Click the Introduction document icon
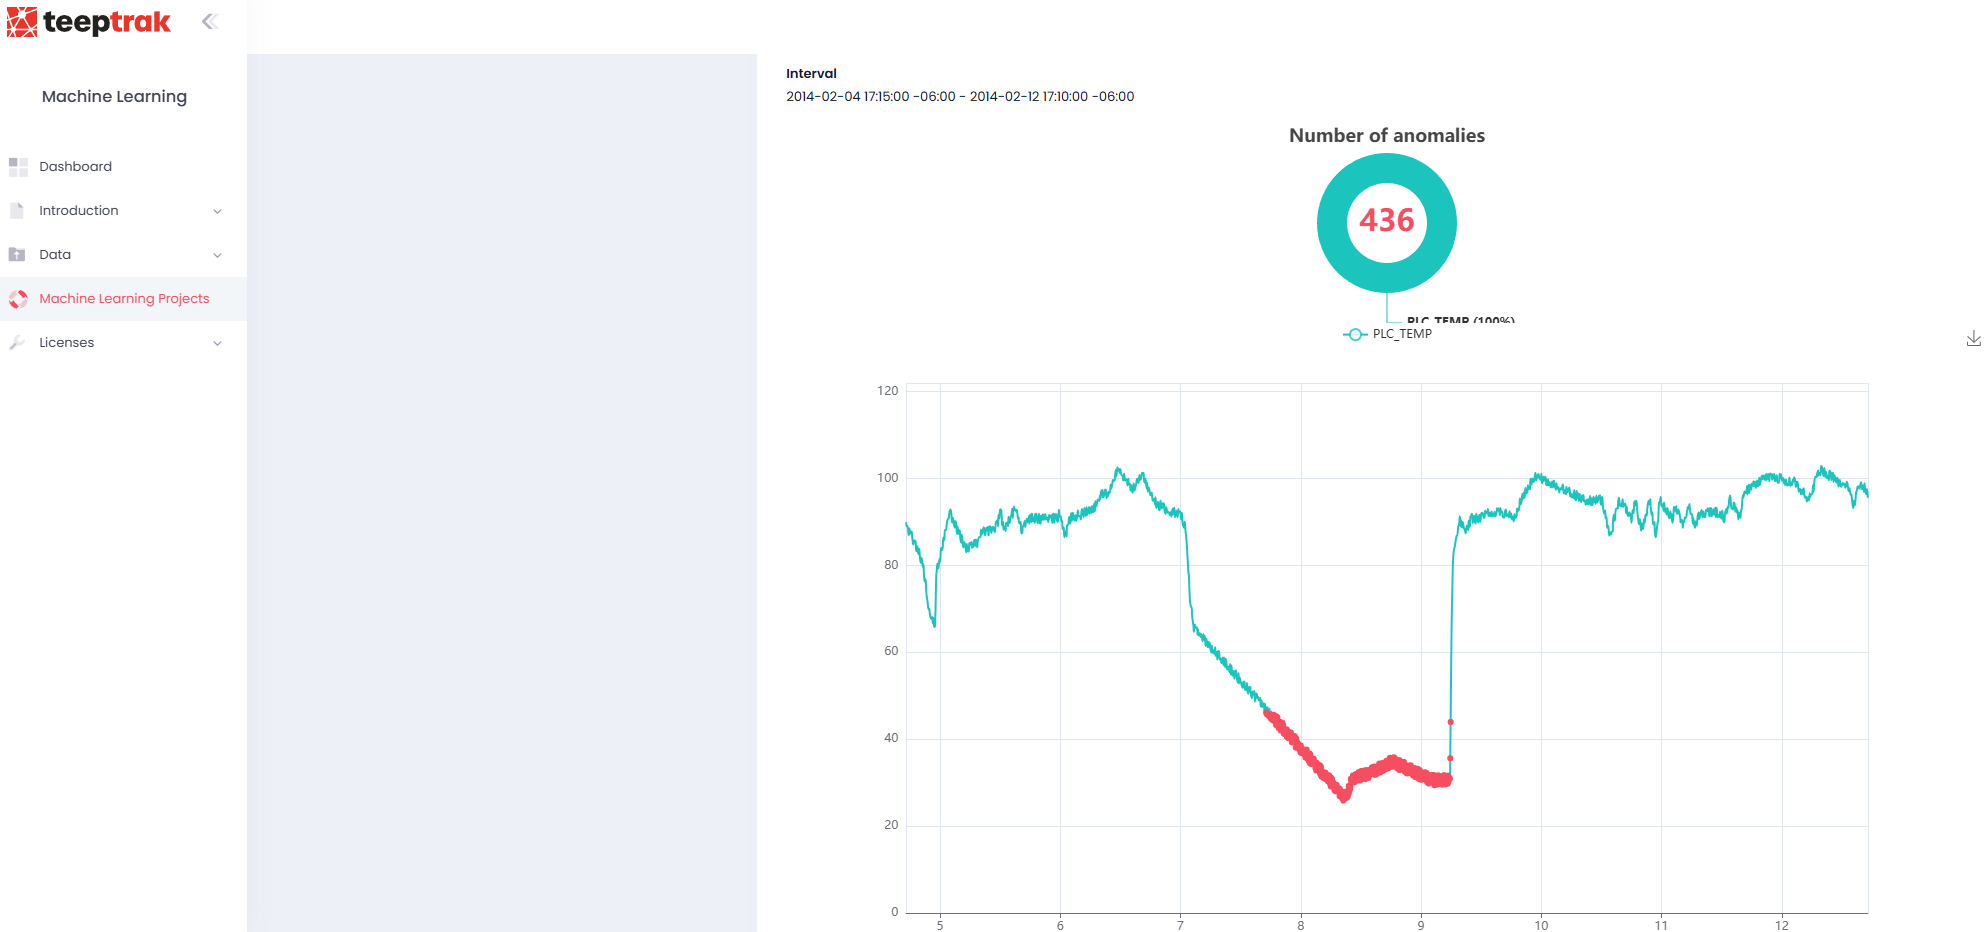Image resolution: width=1988 pixels, height=932 pixels. pos(18,210)
